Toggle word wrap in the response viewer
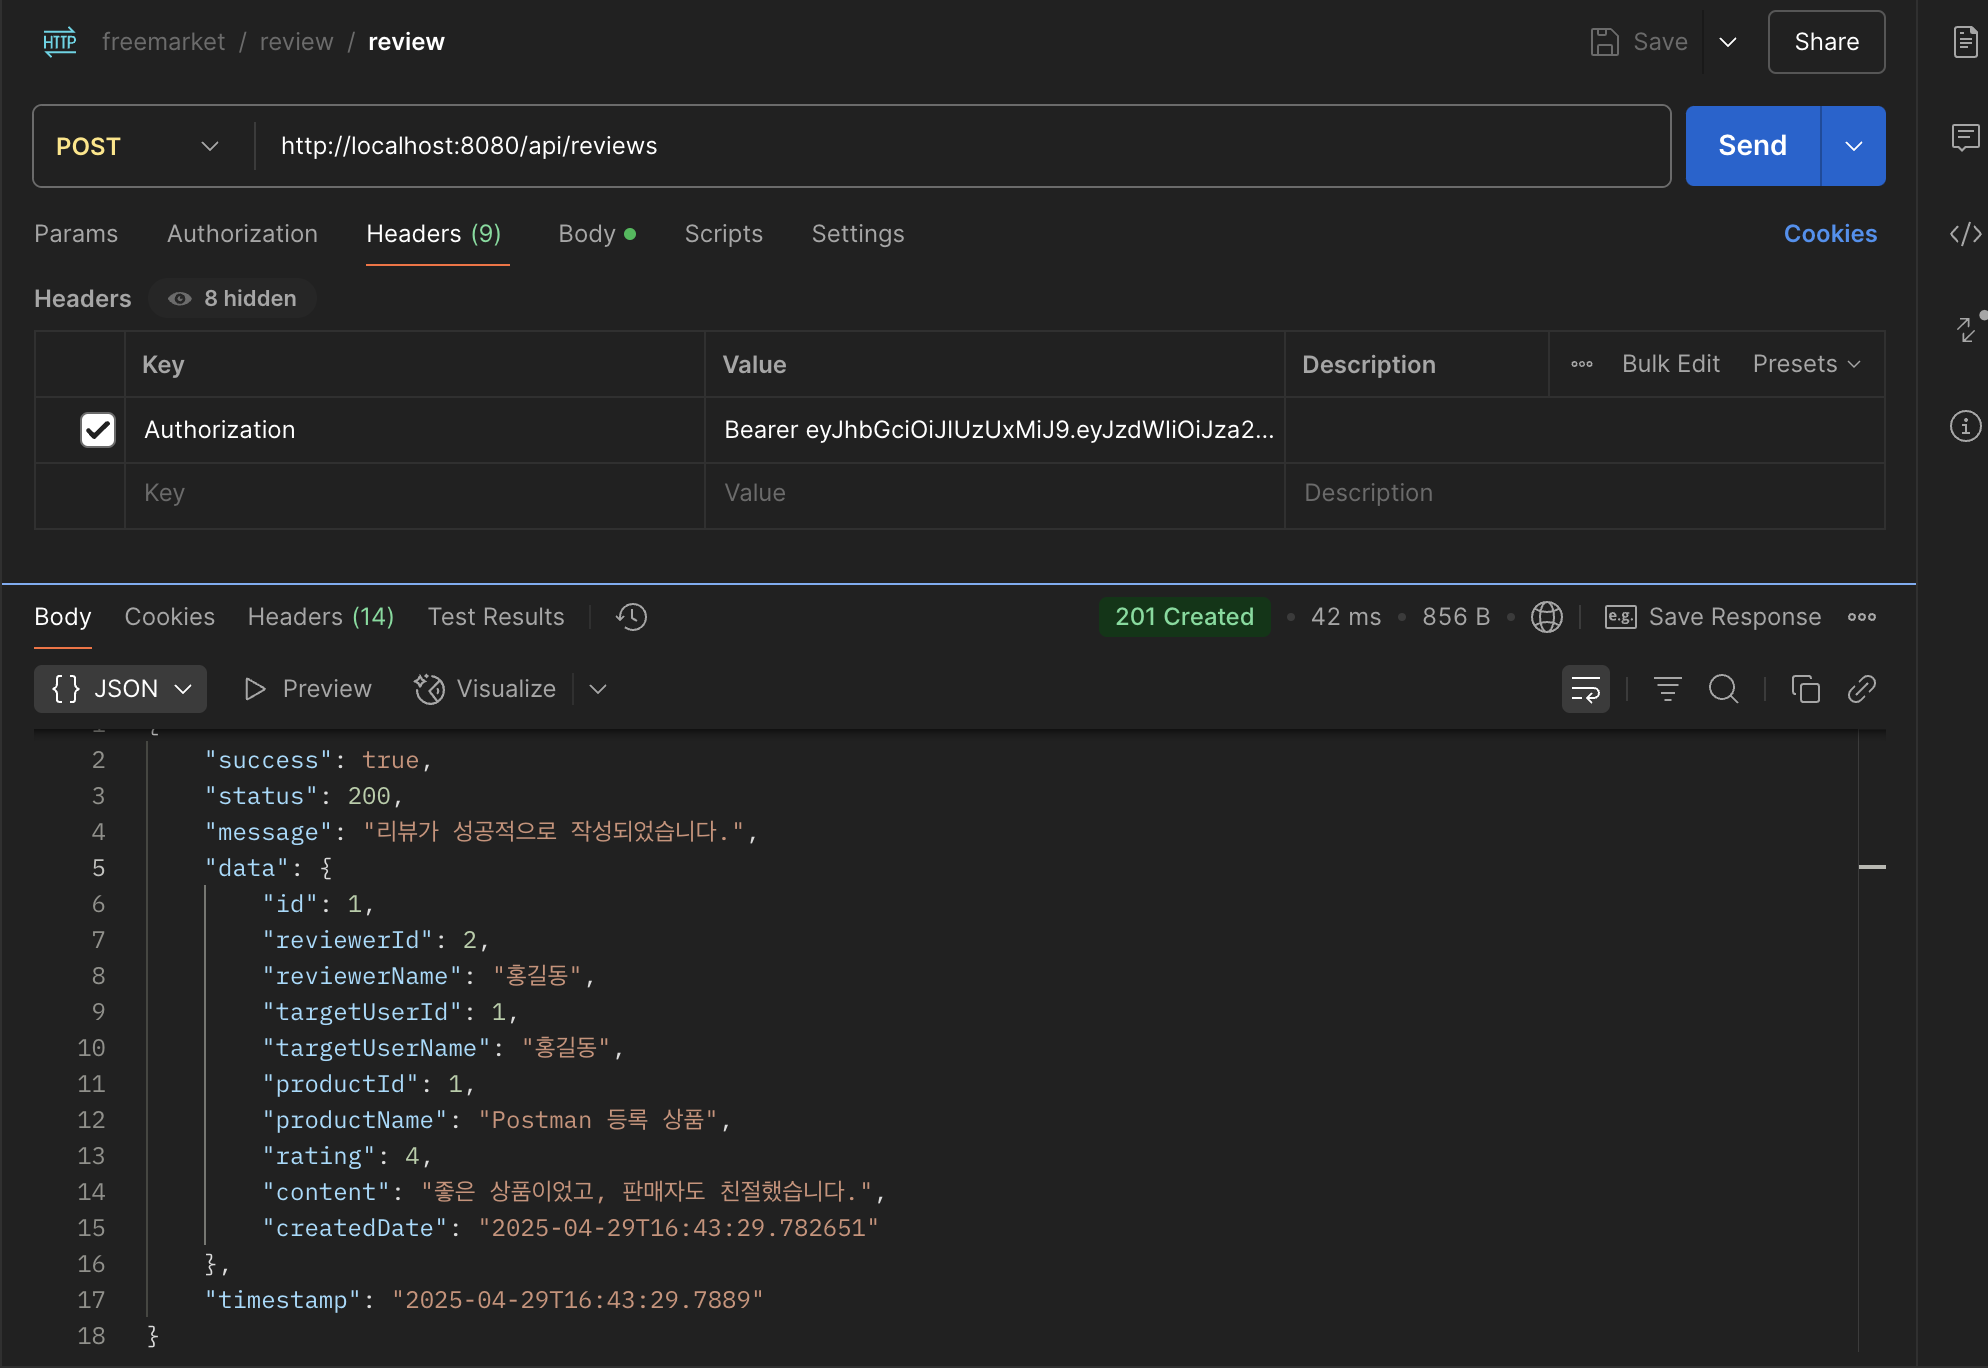The image size is (1988, 1368). click(x=1586, y=689)
